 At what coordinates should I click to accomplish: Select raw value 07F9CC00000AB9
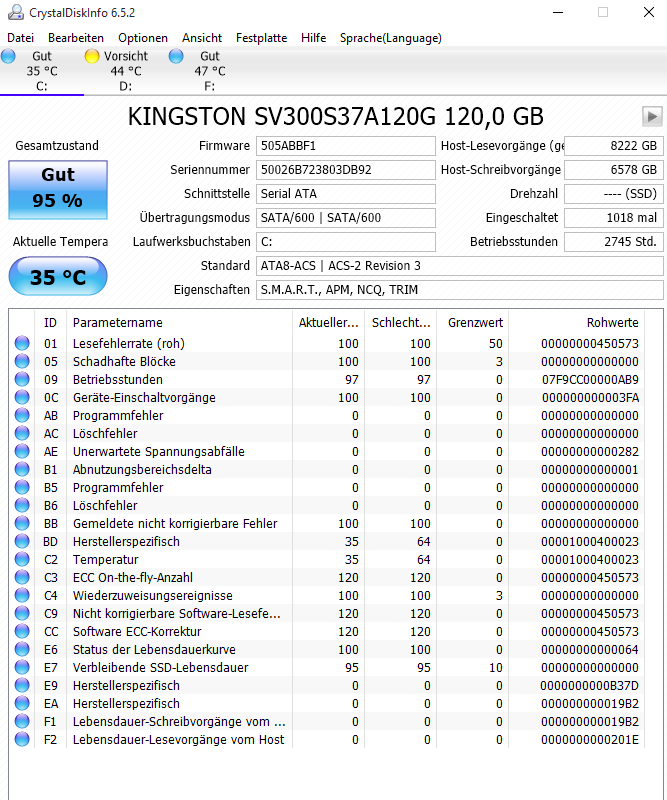(x=590, y=380)
